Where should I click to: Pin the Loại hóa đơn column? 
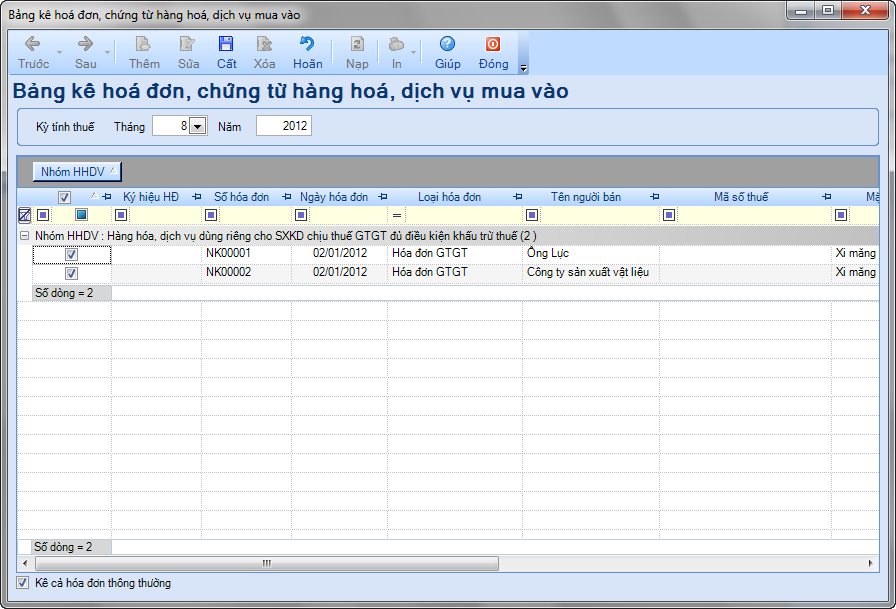[517, 197]
